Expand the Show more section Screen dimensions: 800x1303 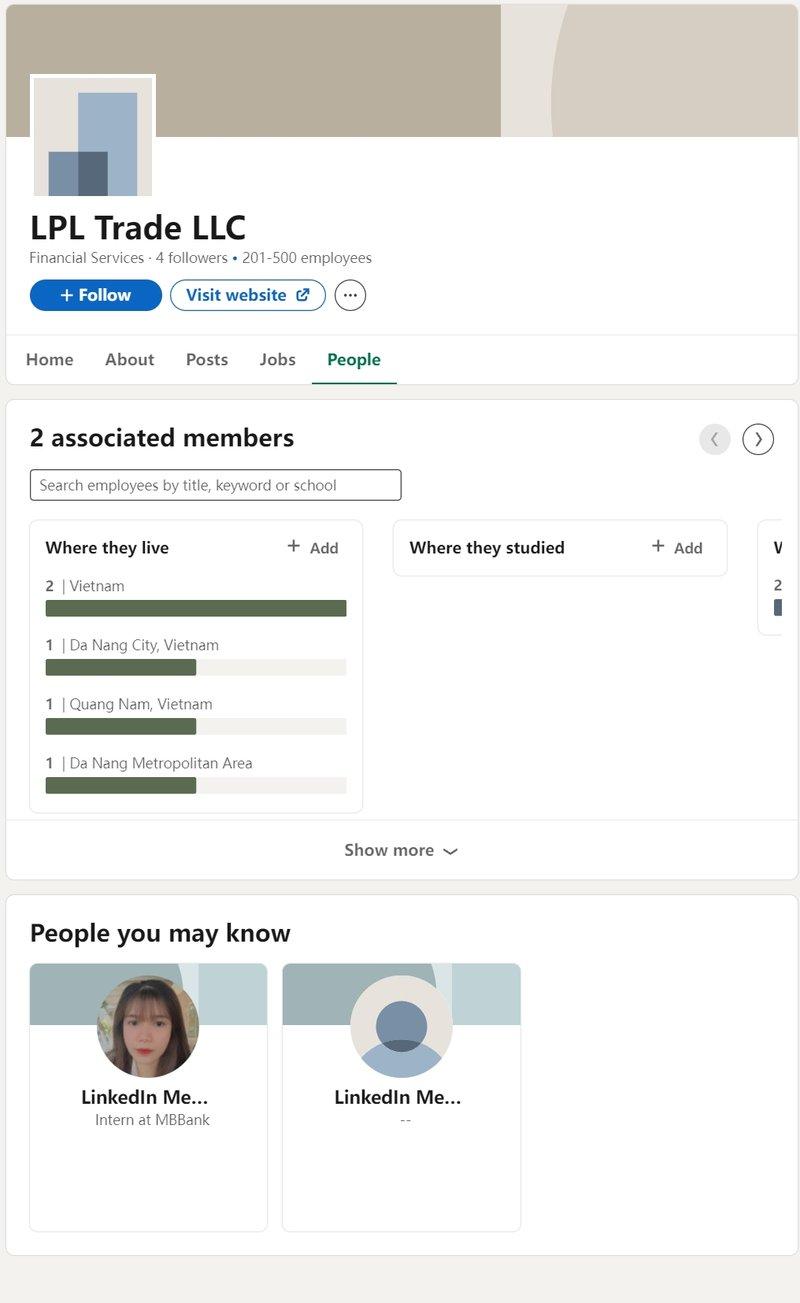(x=401, y=850)
